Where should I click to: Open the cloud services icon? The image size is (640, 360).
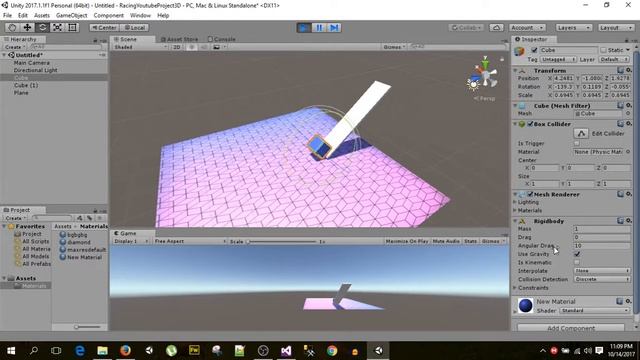[x=496, y=27]
